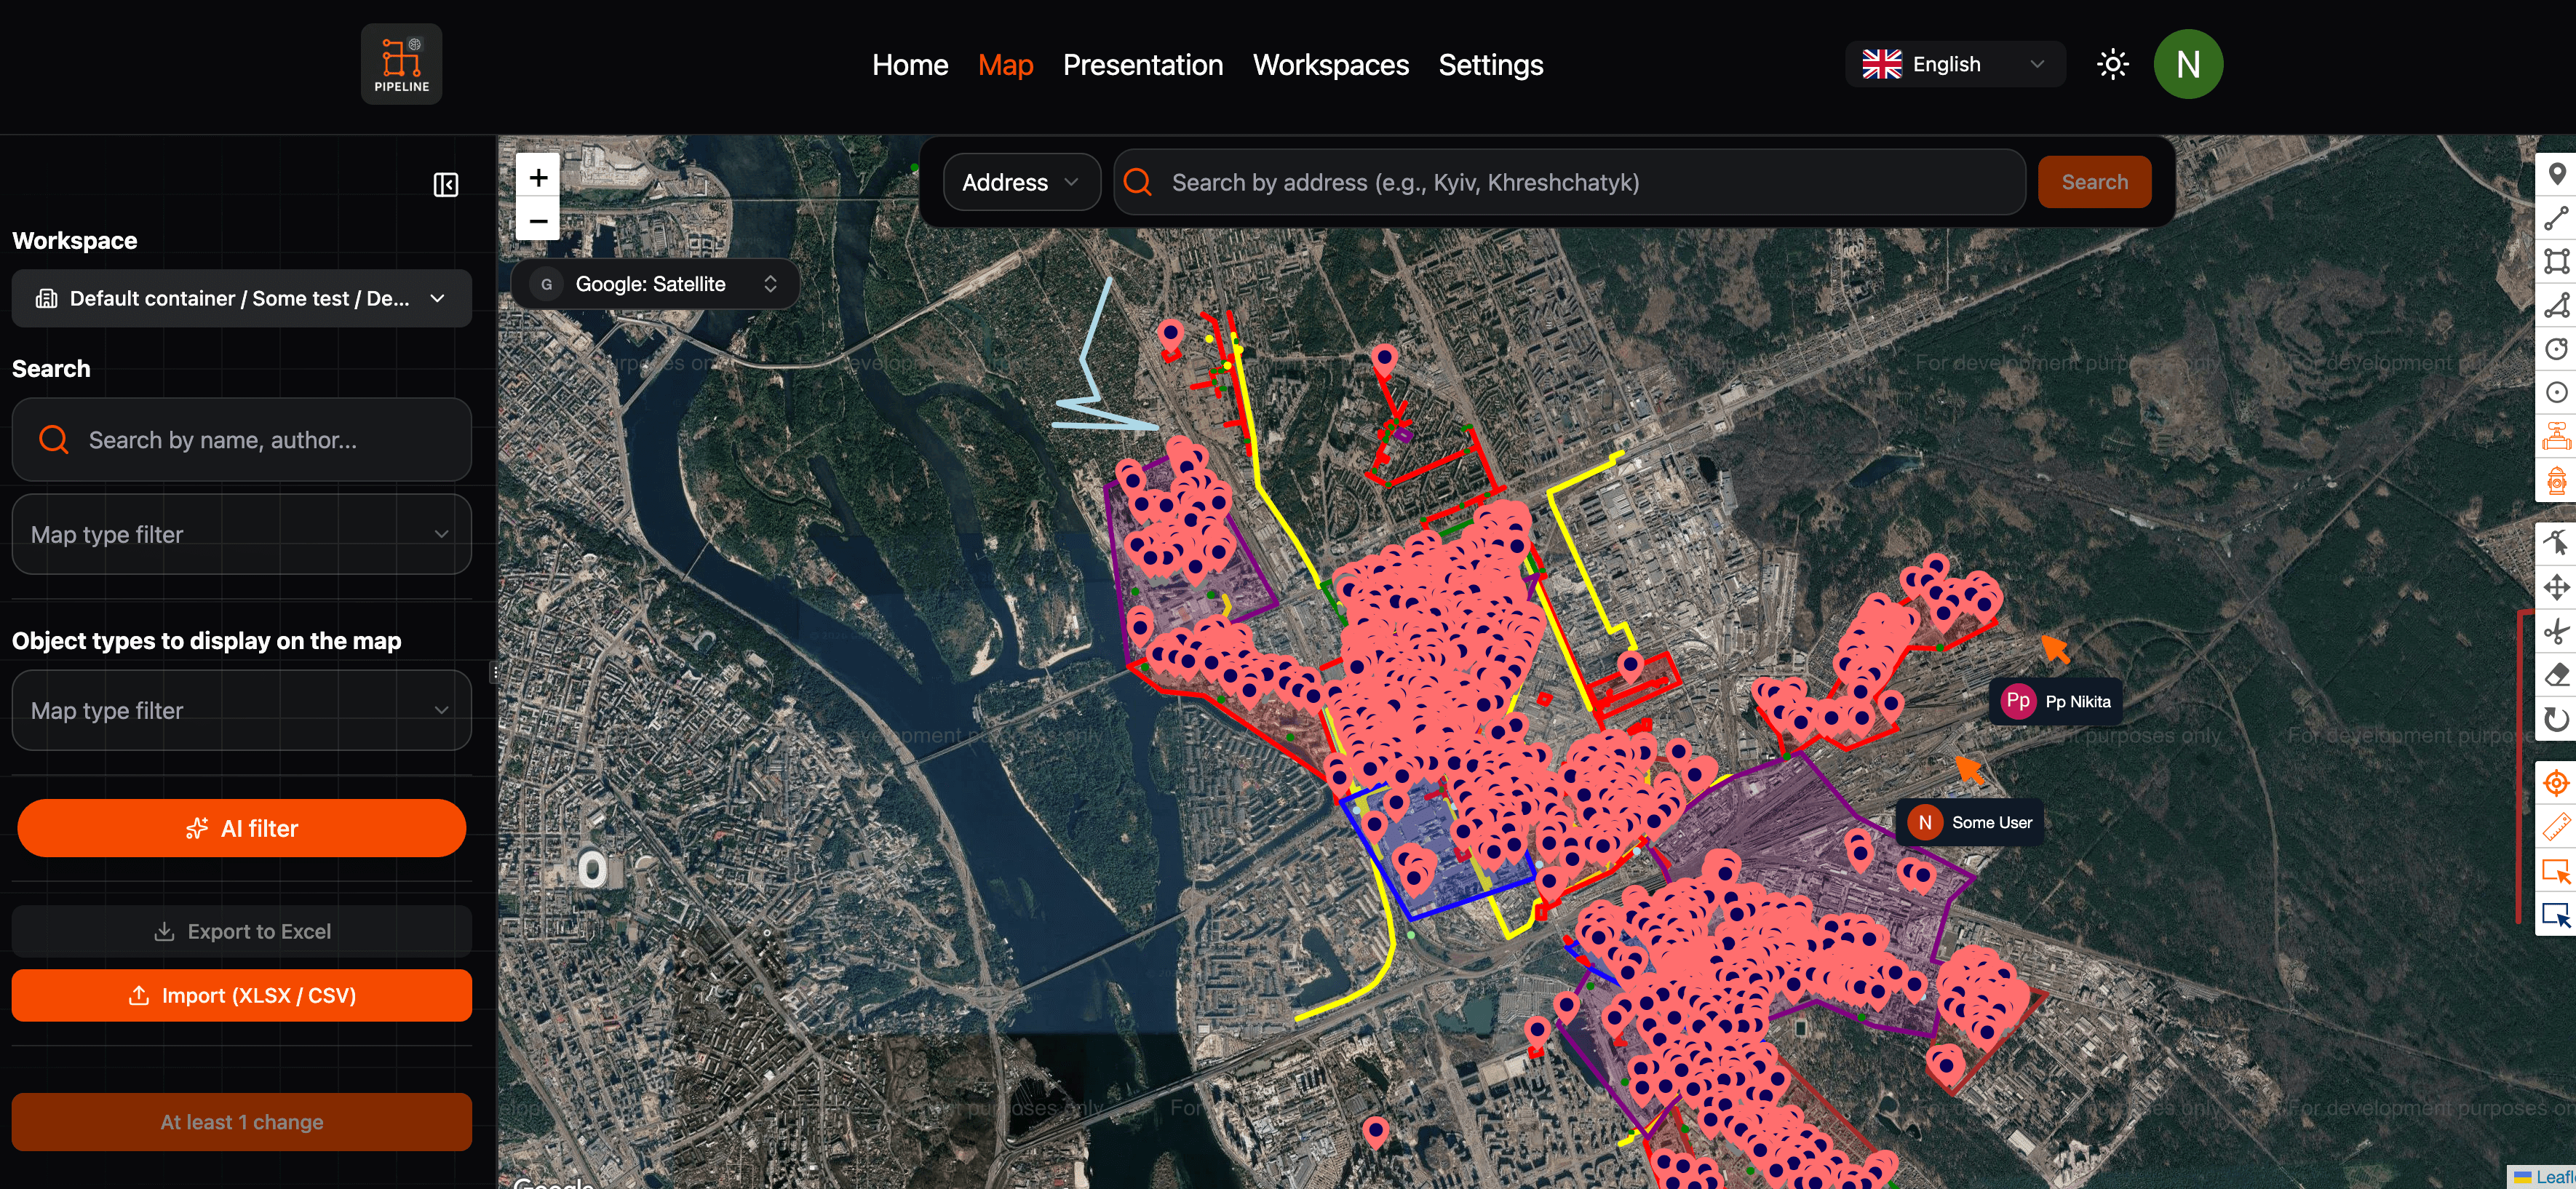The width and height of the screenshot is (2576, 1189).
Task: Focus the Search by name, author field
Action: (x=241, y=441)
